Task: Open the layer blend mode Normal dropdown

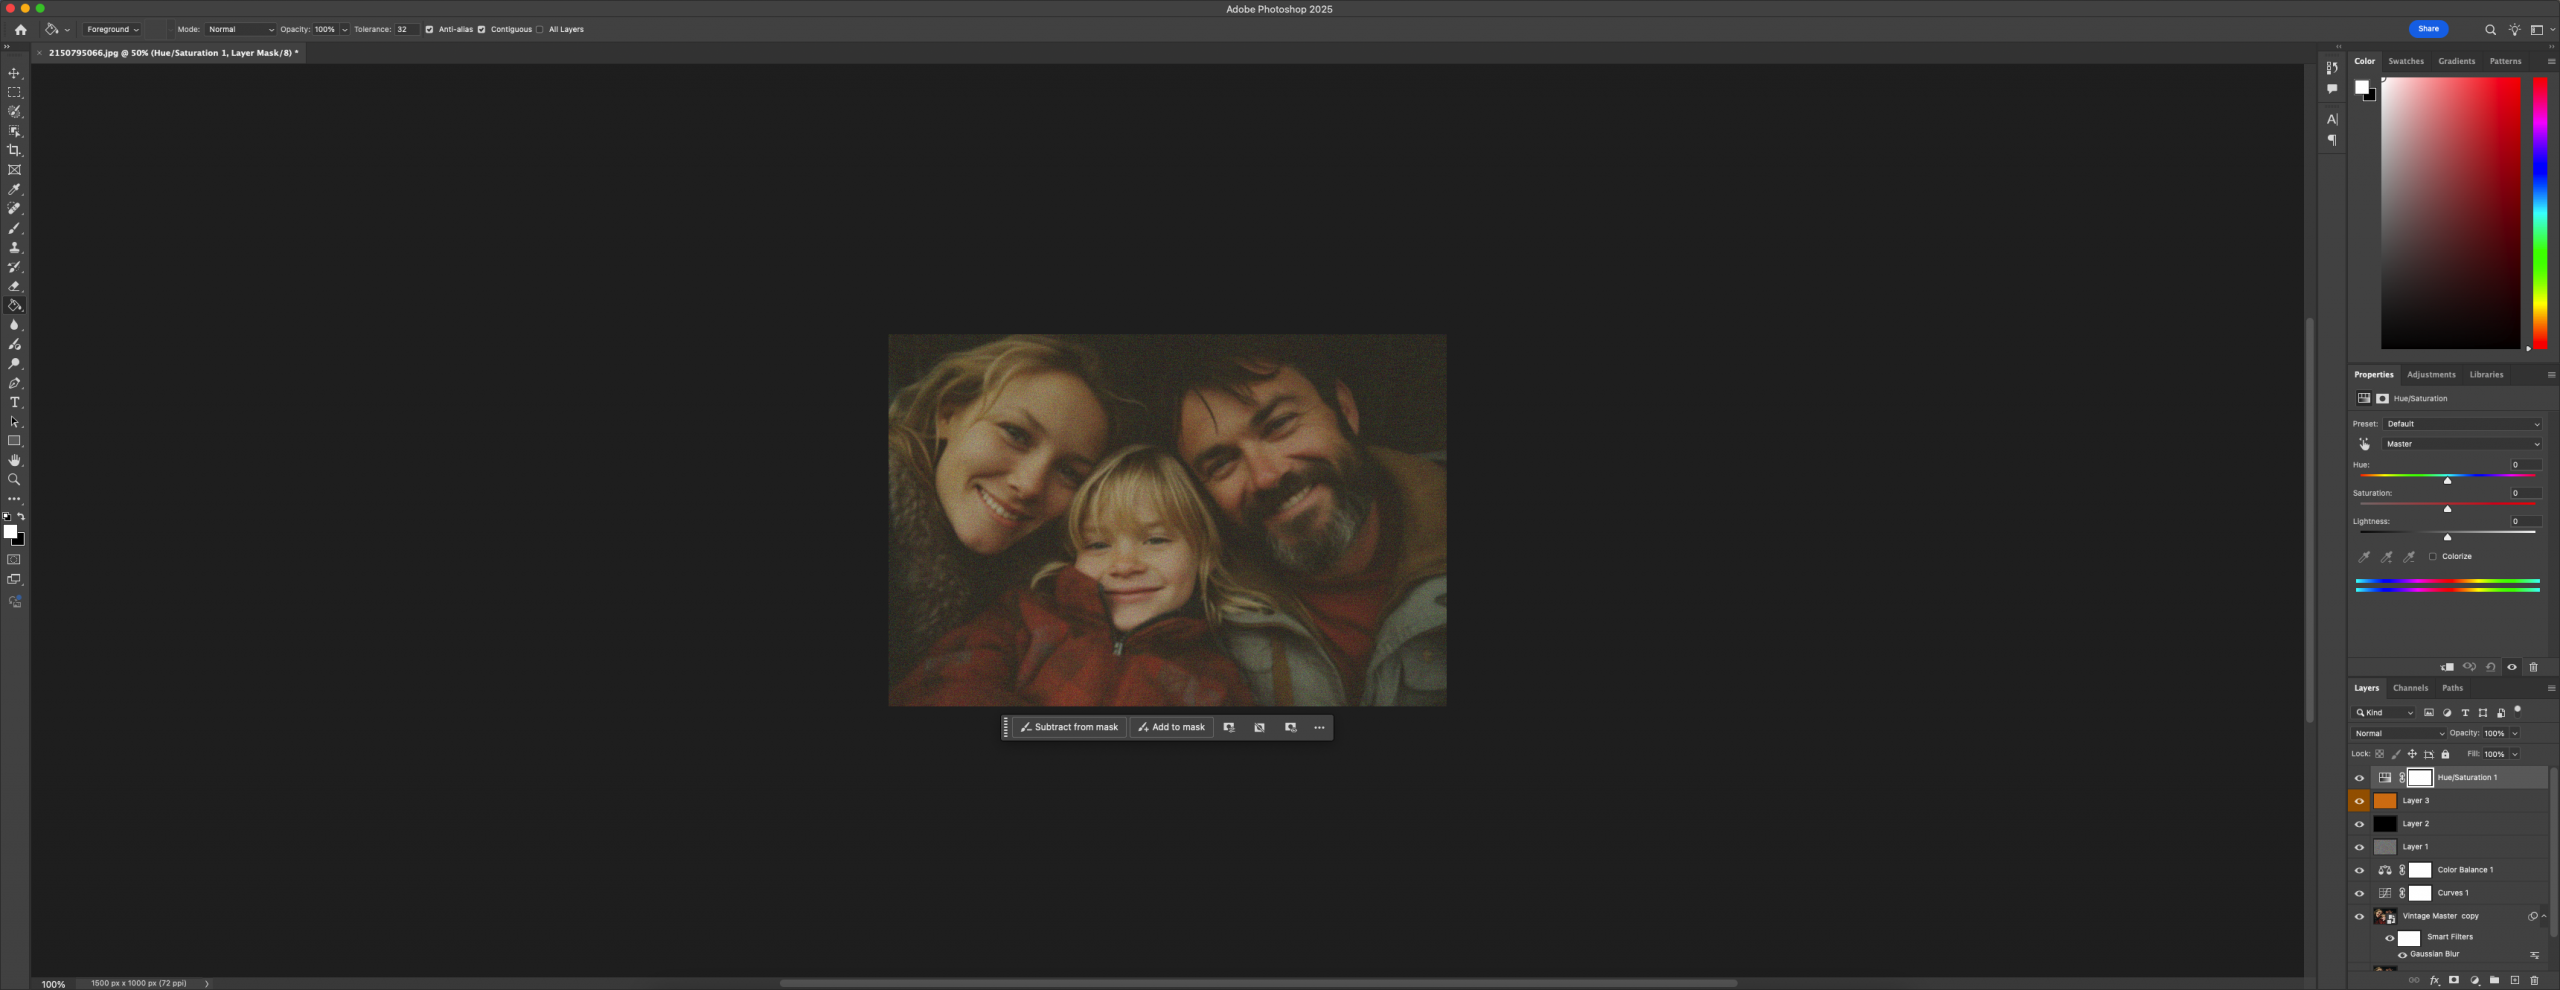Action: (x=2399, y=734)
